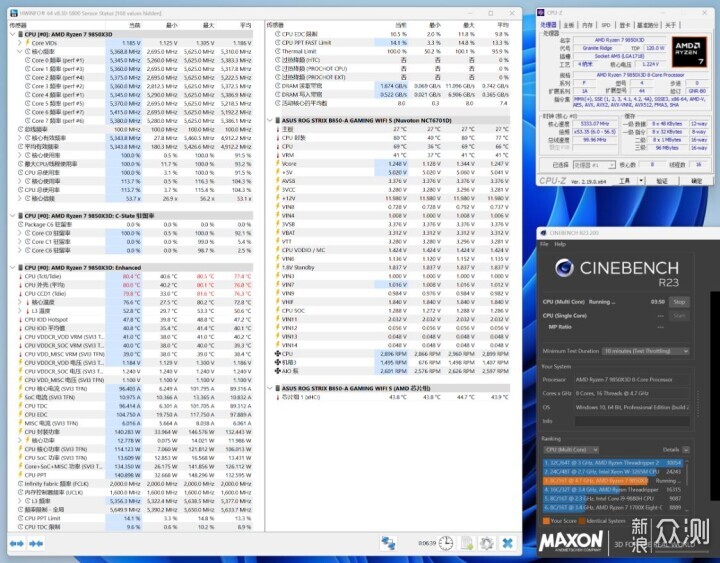Click Start for CPU Single Core
Screen dimensions: 720x563
click(x=679, y=315)
